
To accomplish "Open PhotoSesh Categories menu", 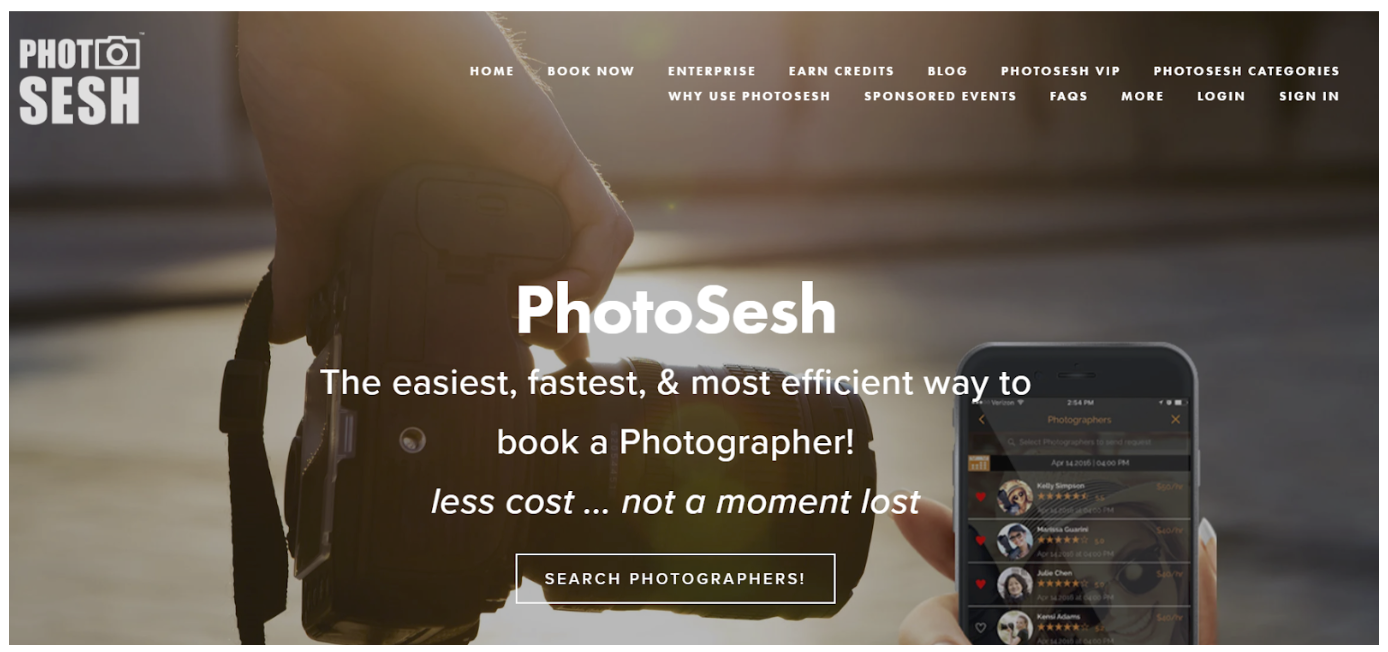I will [1246, 71].
